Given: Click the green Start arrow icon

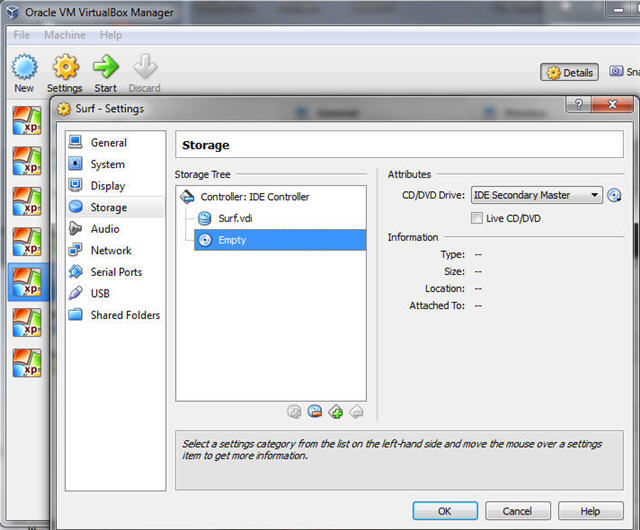Looking at the screenshot, I should [105, 67].
